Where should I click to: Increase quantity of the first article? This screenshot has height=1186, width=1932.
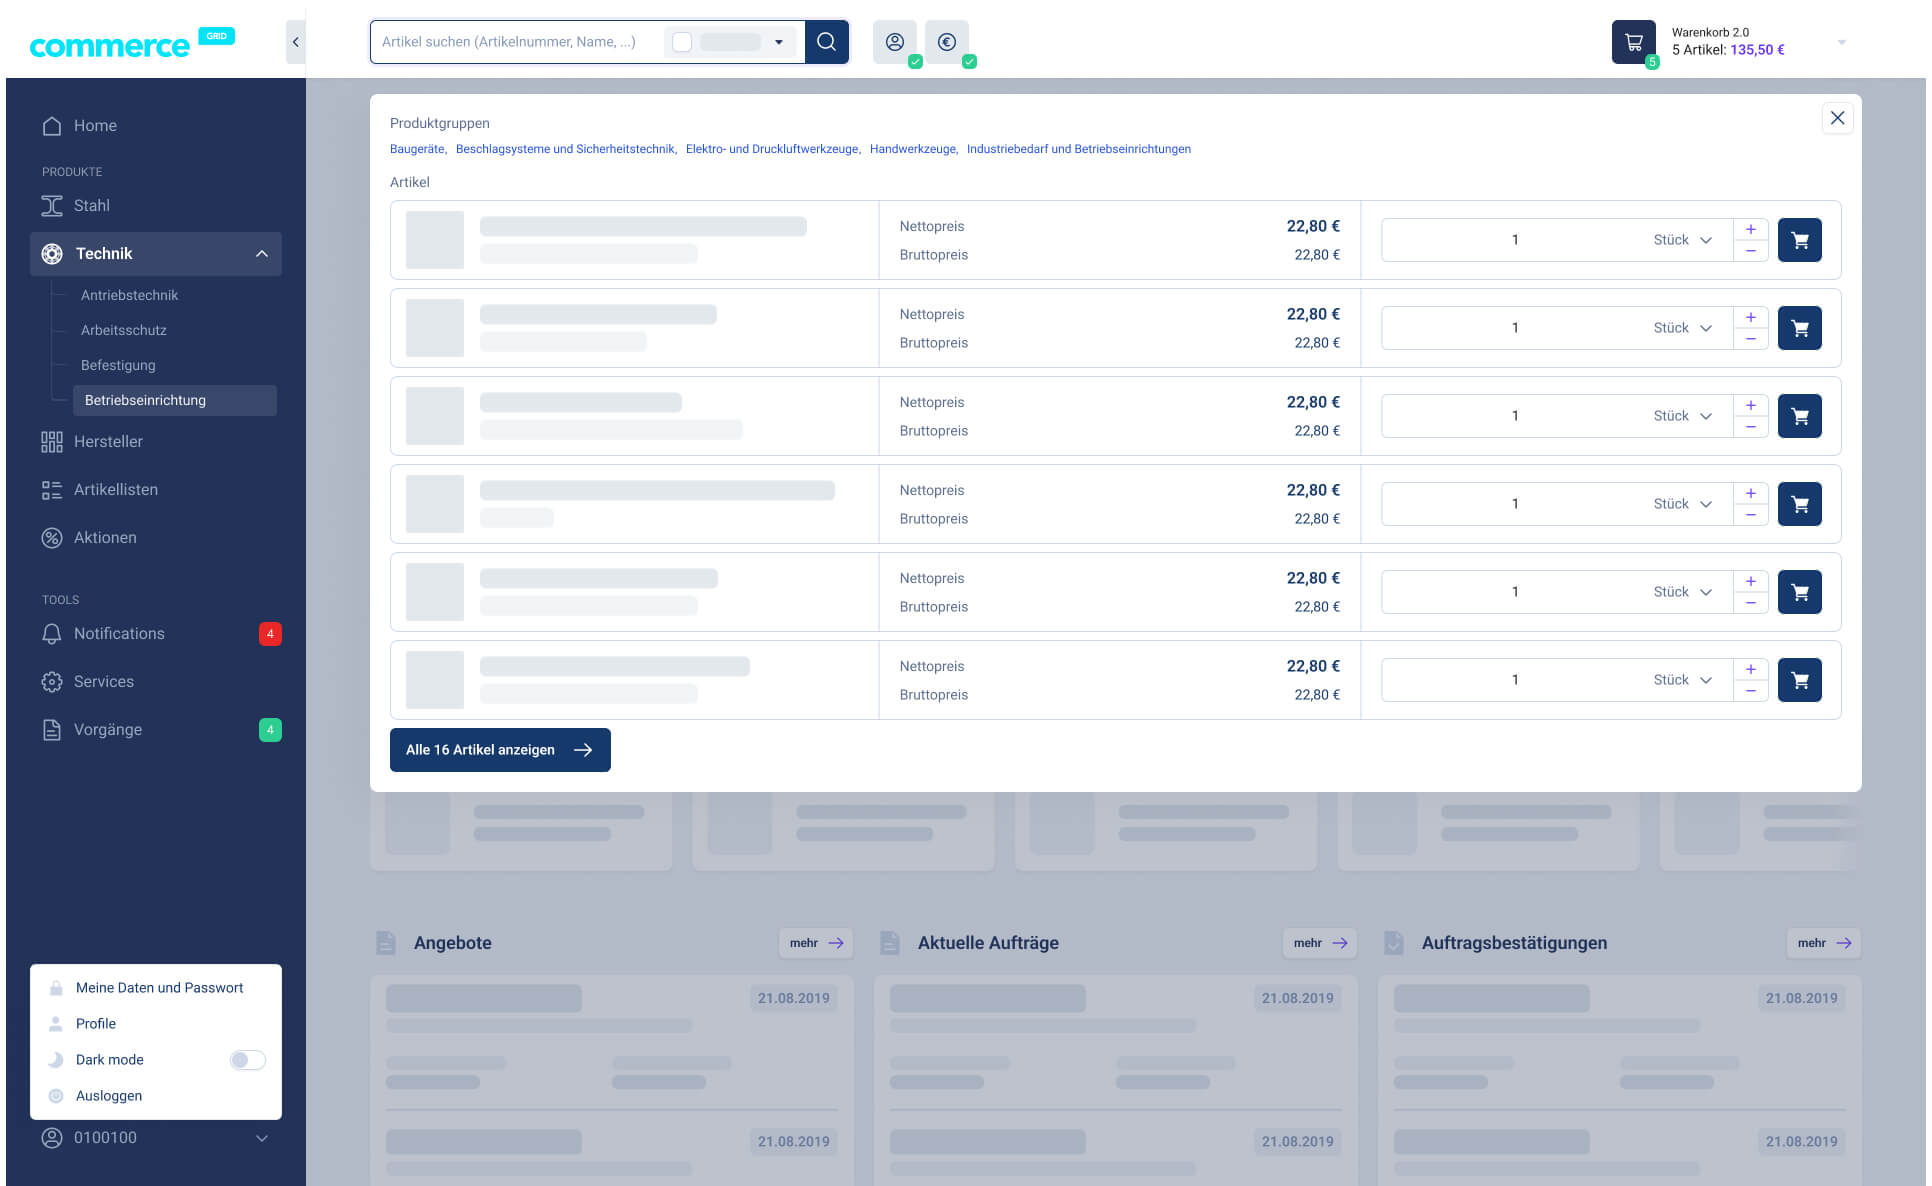[x=1750, y=229]
